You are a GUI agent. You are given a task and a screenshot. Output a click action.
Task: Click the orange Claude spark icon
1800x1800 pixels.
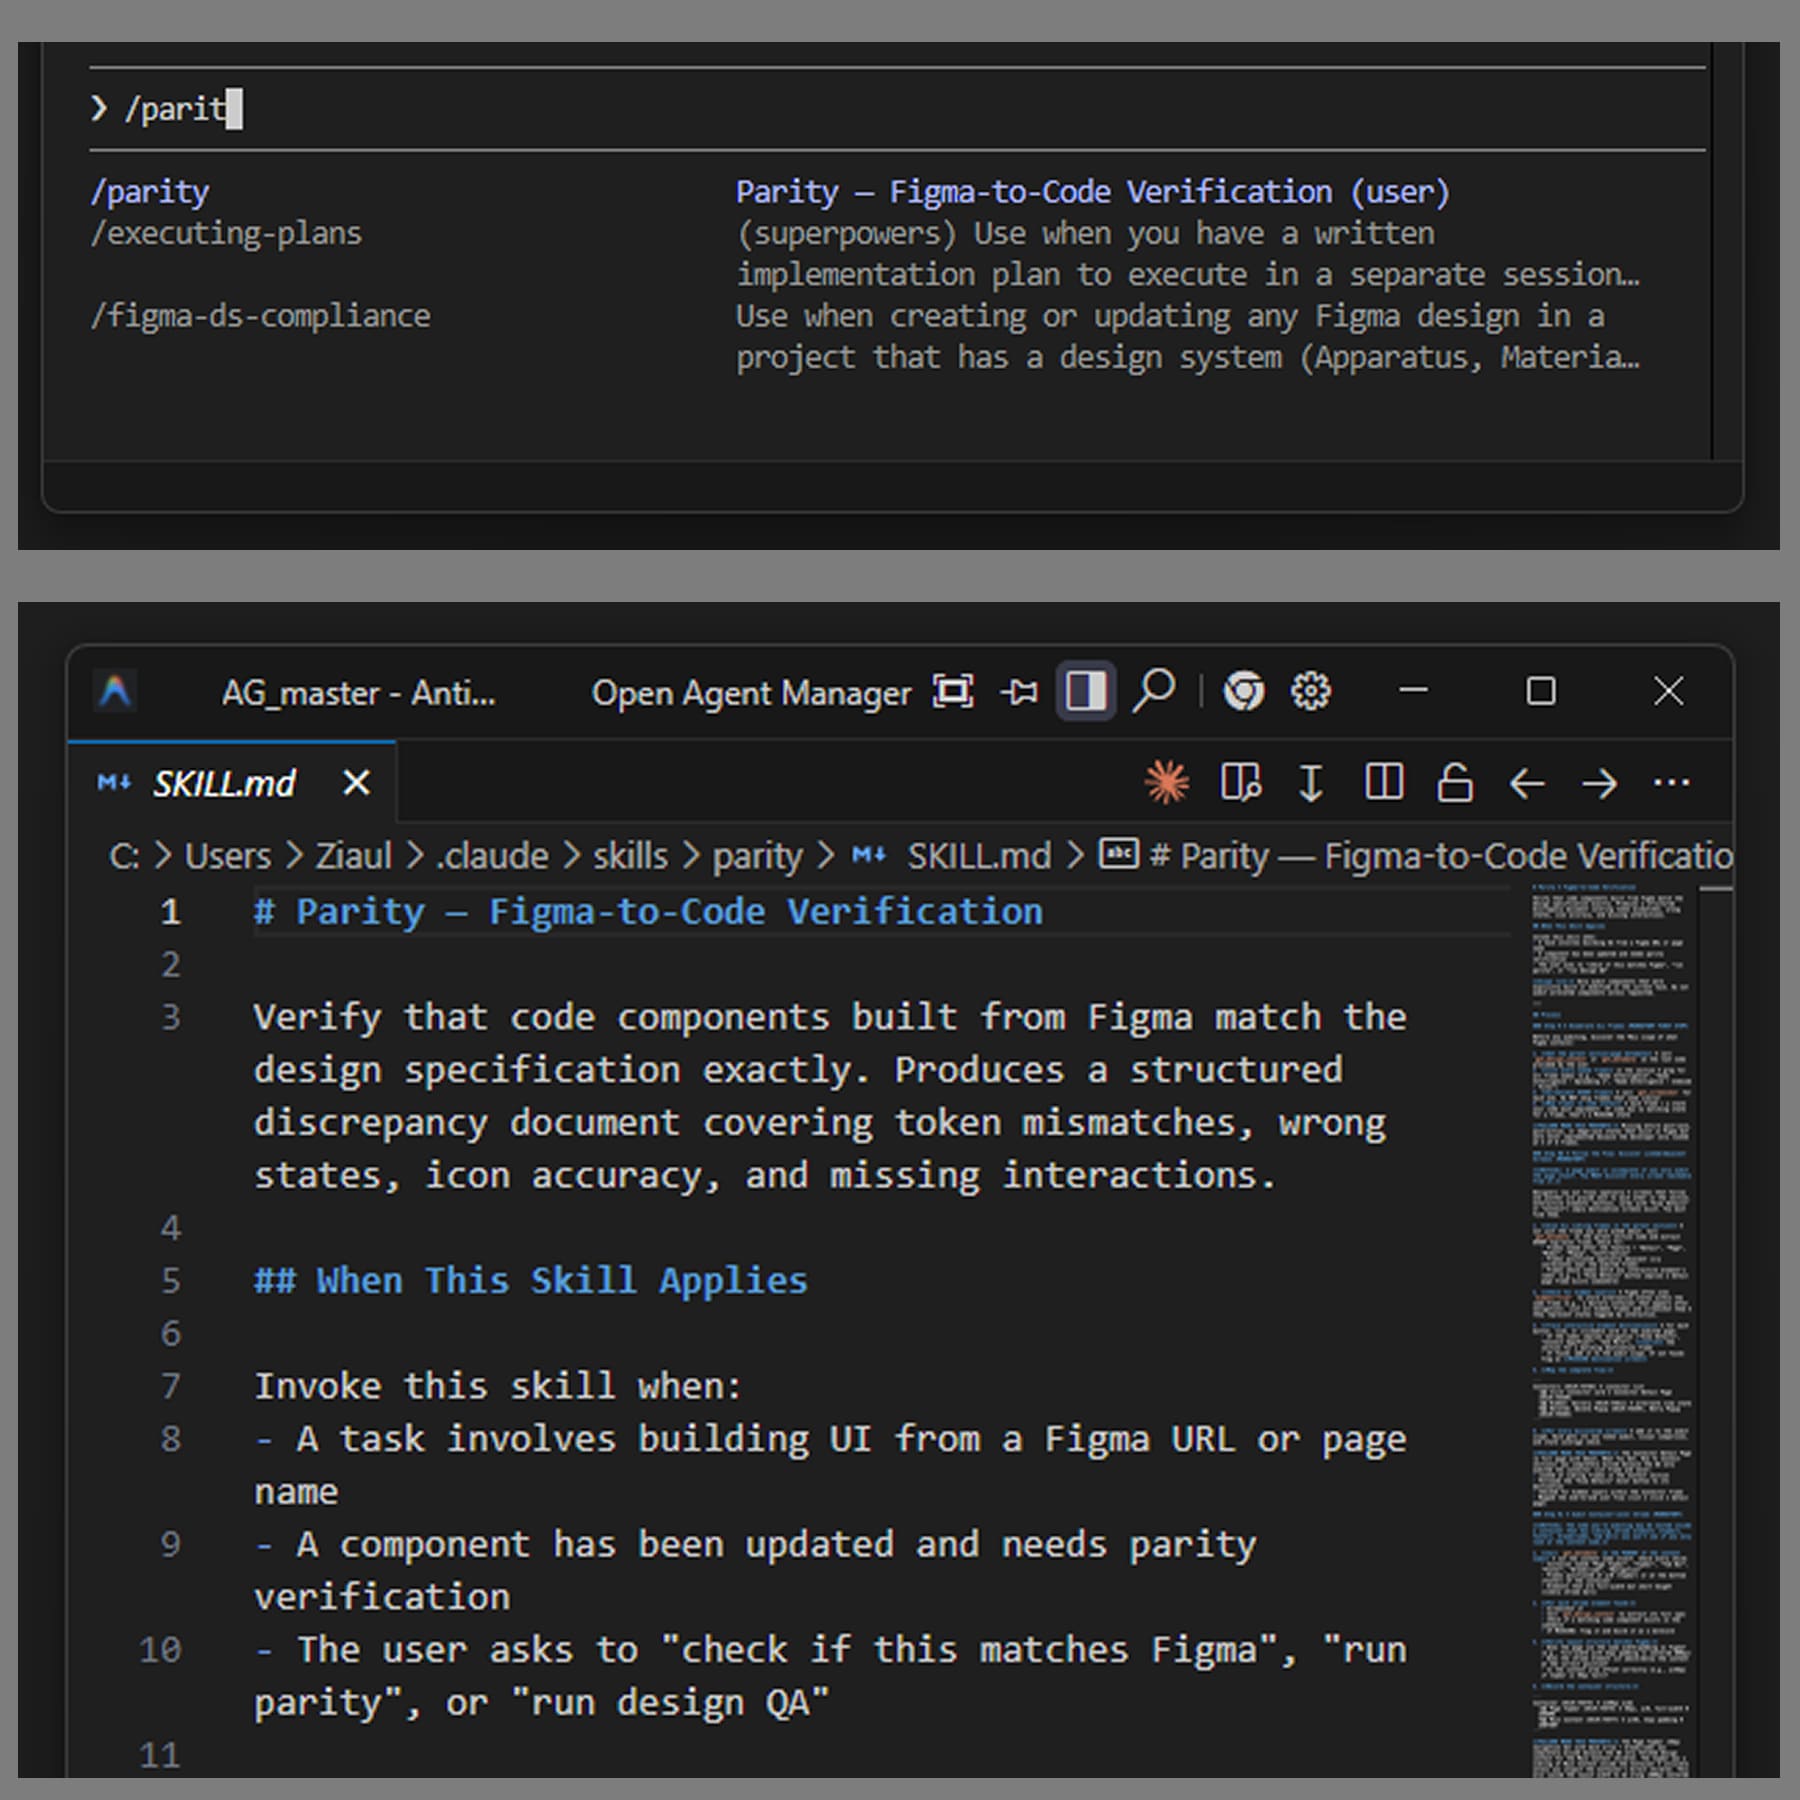[1167, 782]
